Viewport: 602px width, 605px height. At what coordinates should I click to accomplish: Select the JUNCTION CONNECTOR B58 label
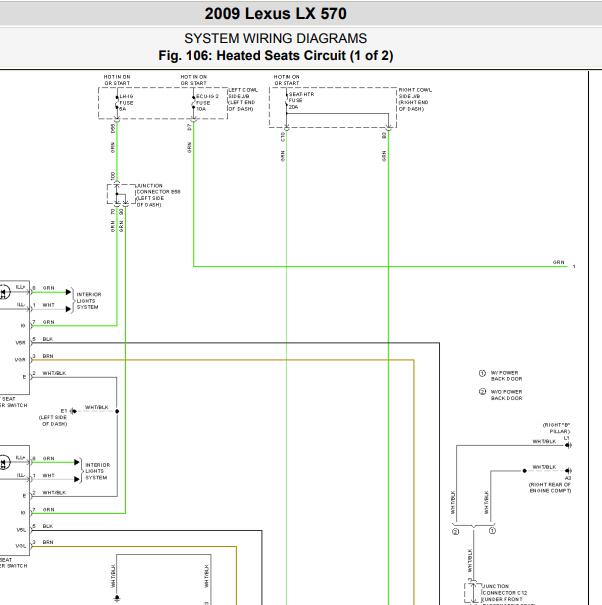158,195
